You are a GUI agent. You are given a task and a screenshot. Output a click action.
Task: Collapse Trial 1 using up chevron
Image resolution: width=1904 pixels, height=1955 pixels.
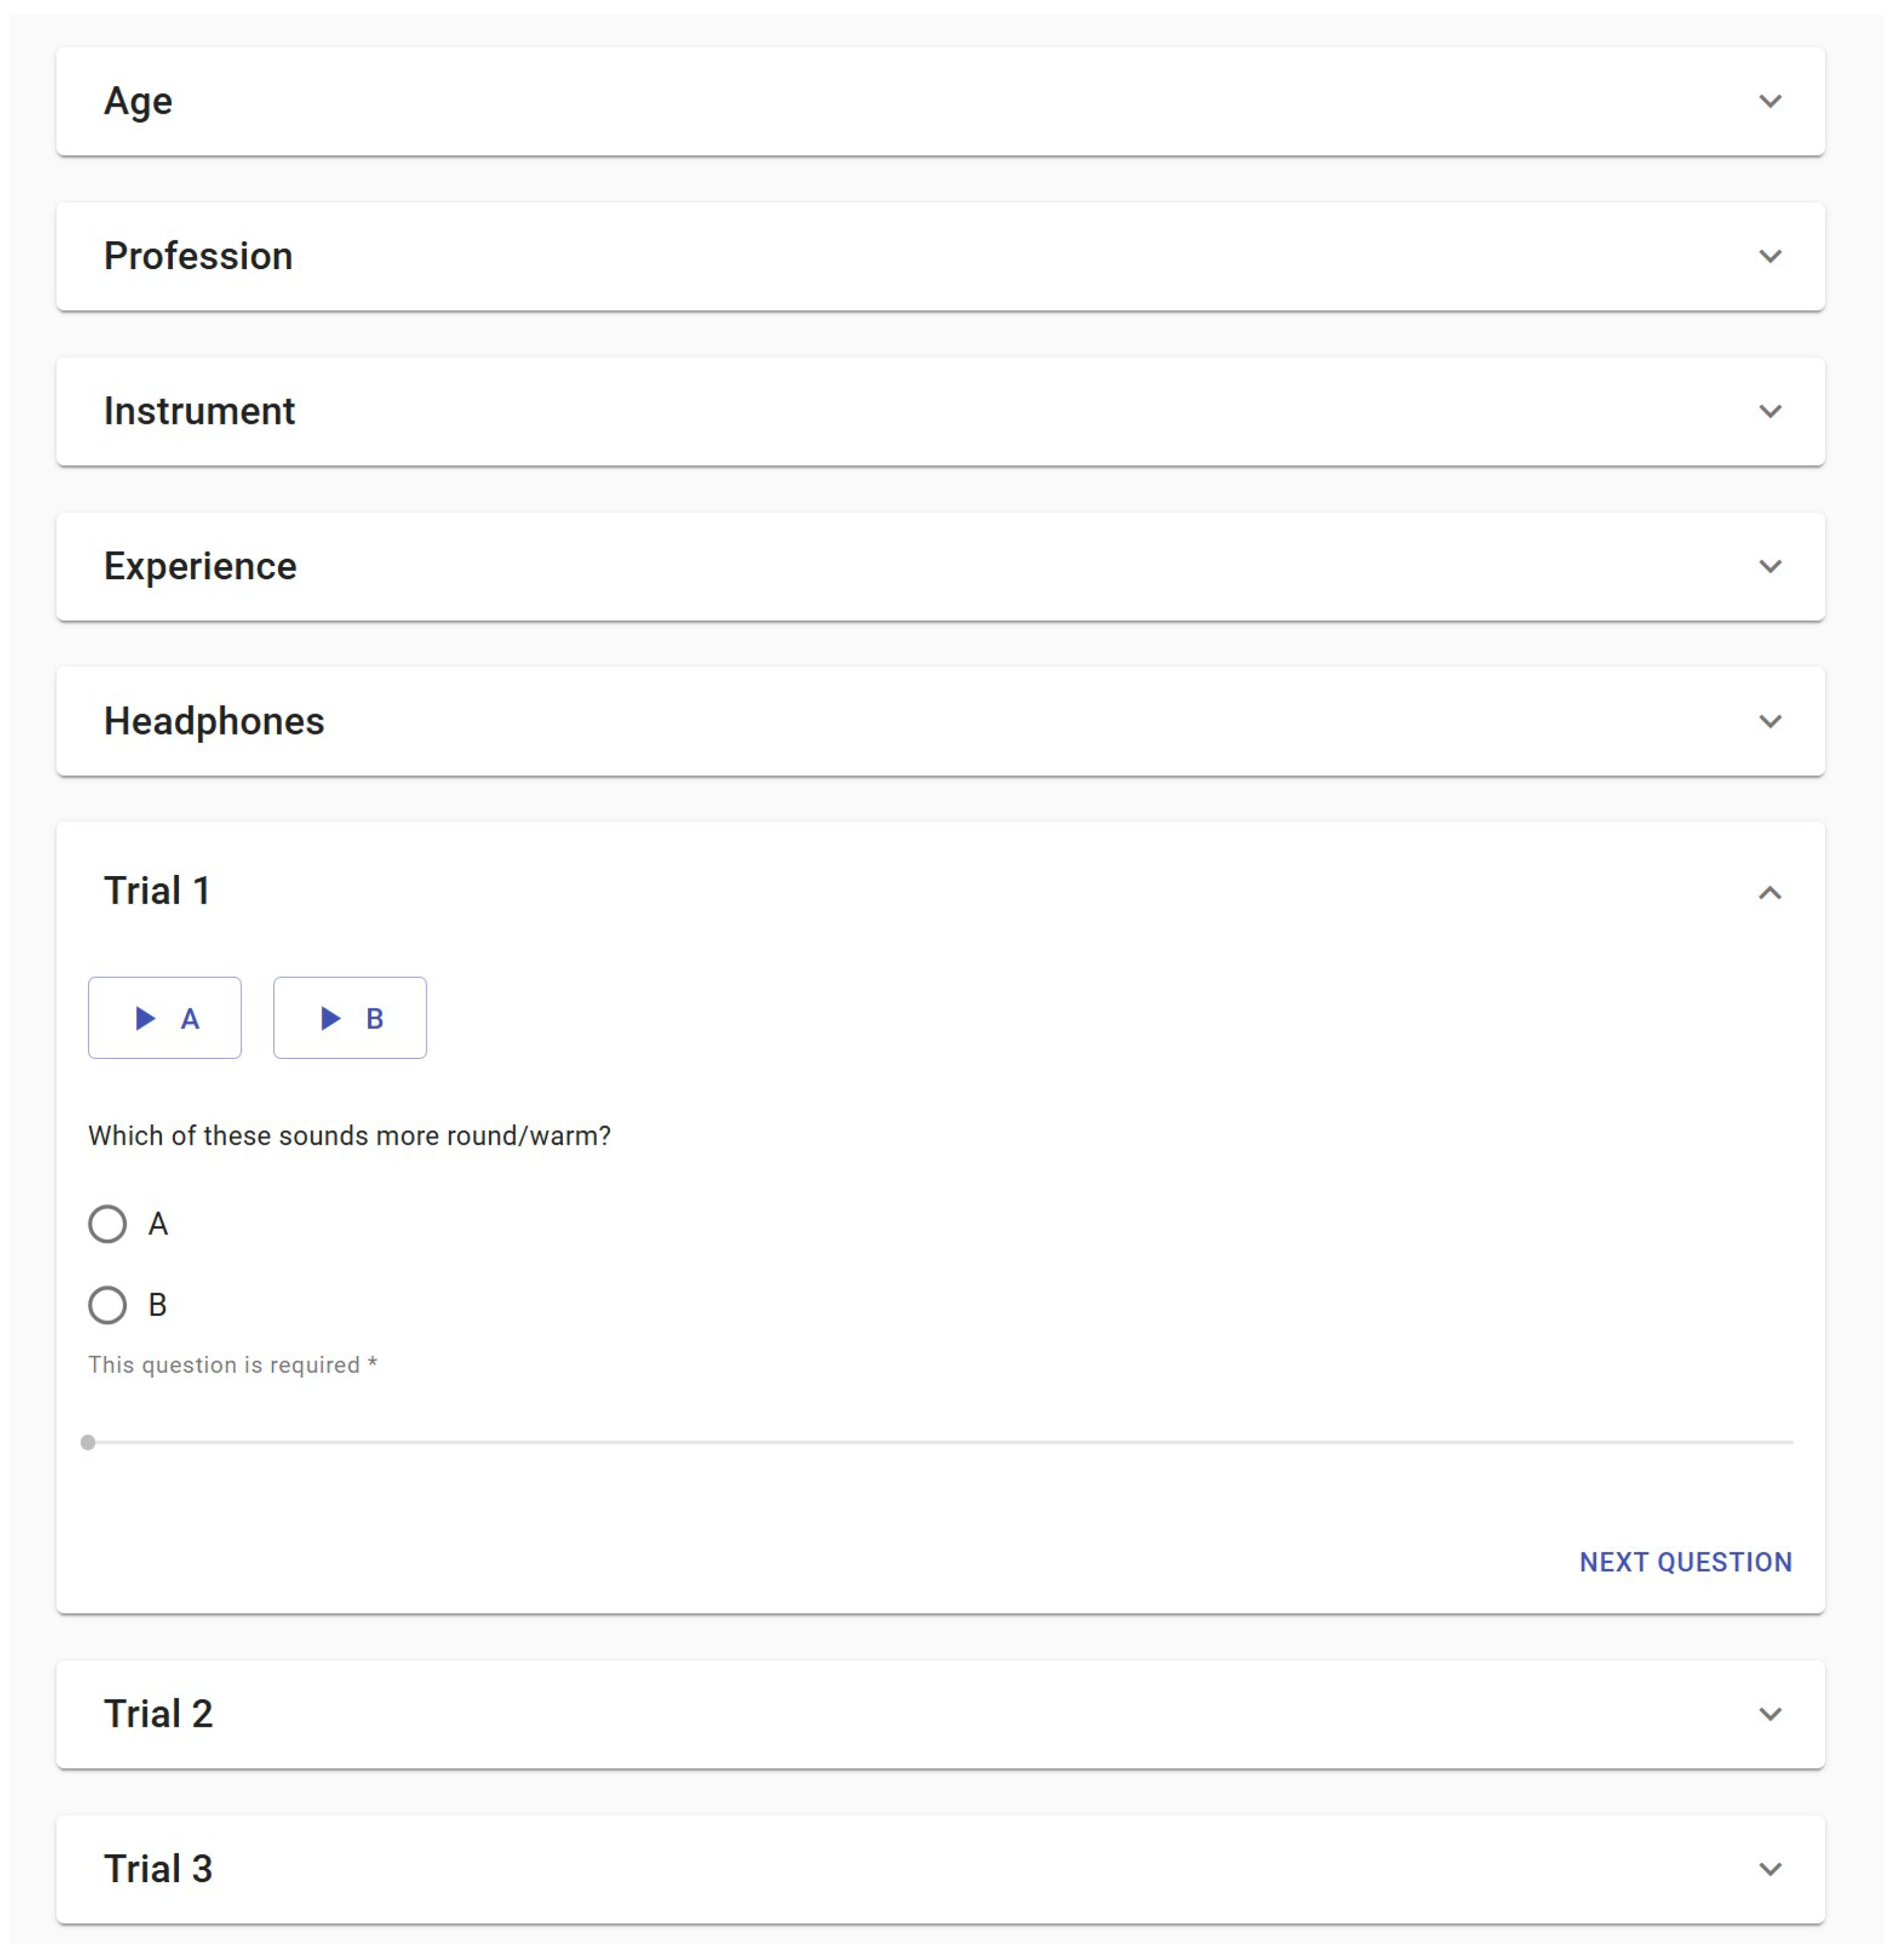(1770, 892)
